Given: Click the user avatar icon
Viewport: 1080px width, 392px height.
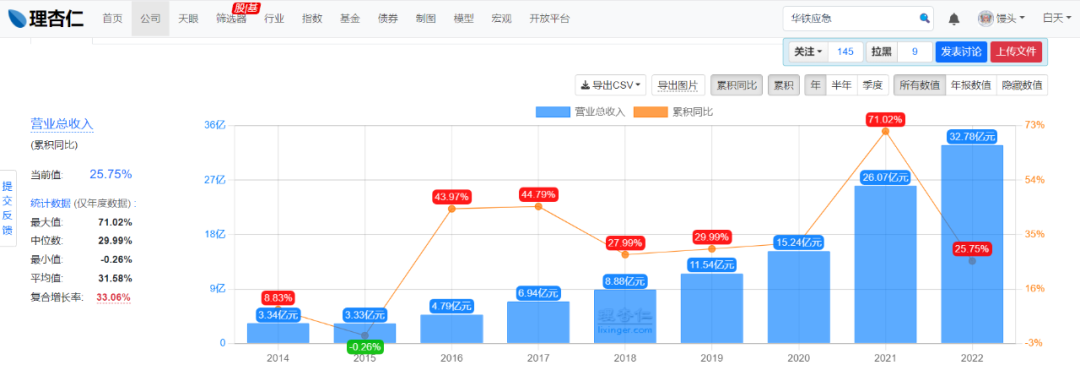Looking at the screenshot, I should 986,19.
